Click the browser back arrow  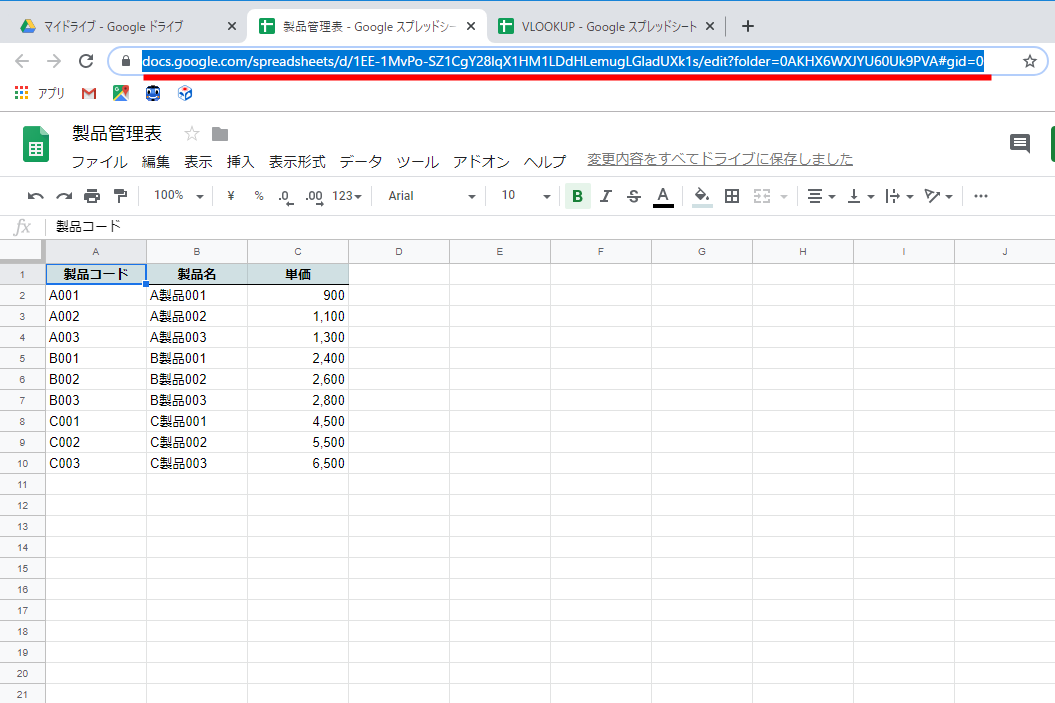pos(22,61)
